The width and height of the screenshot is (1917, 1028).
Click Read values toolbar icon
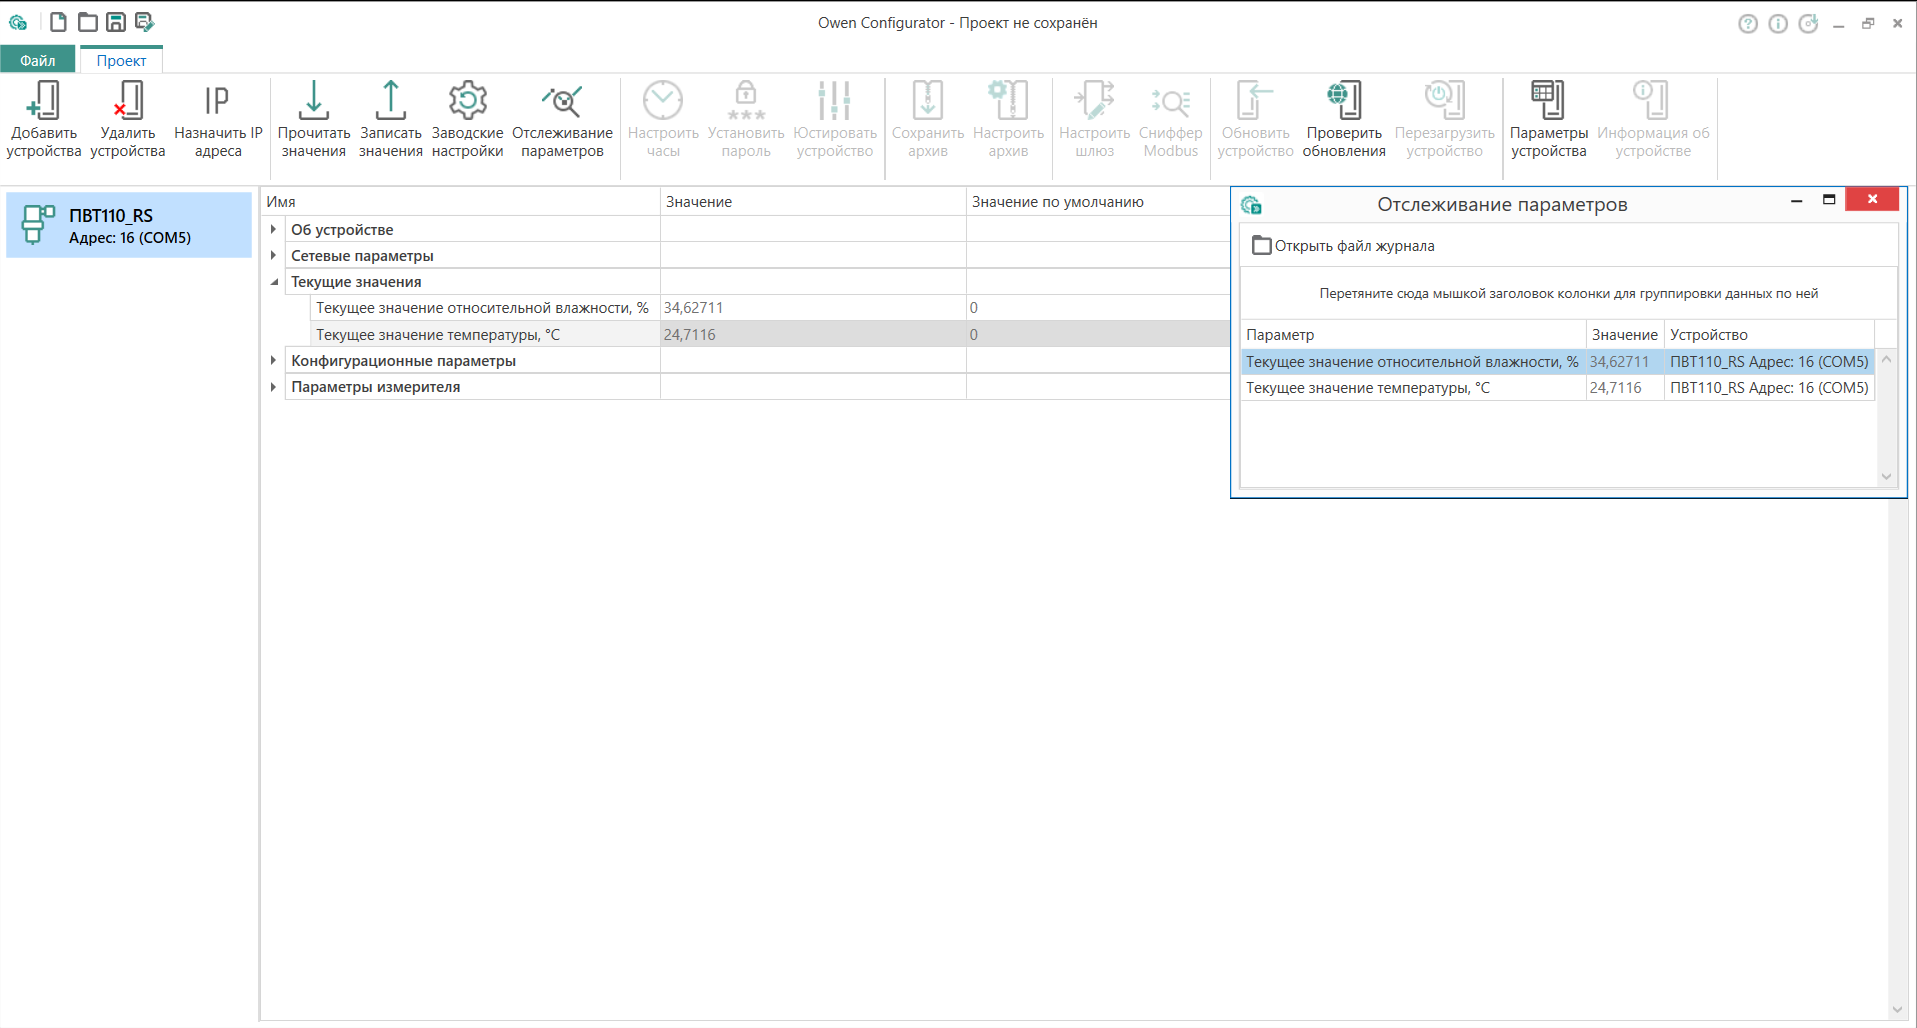click(313, 101)
